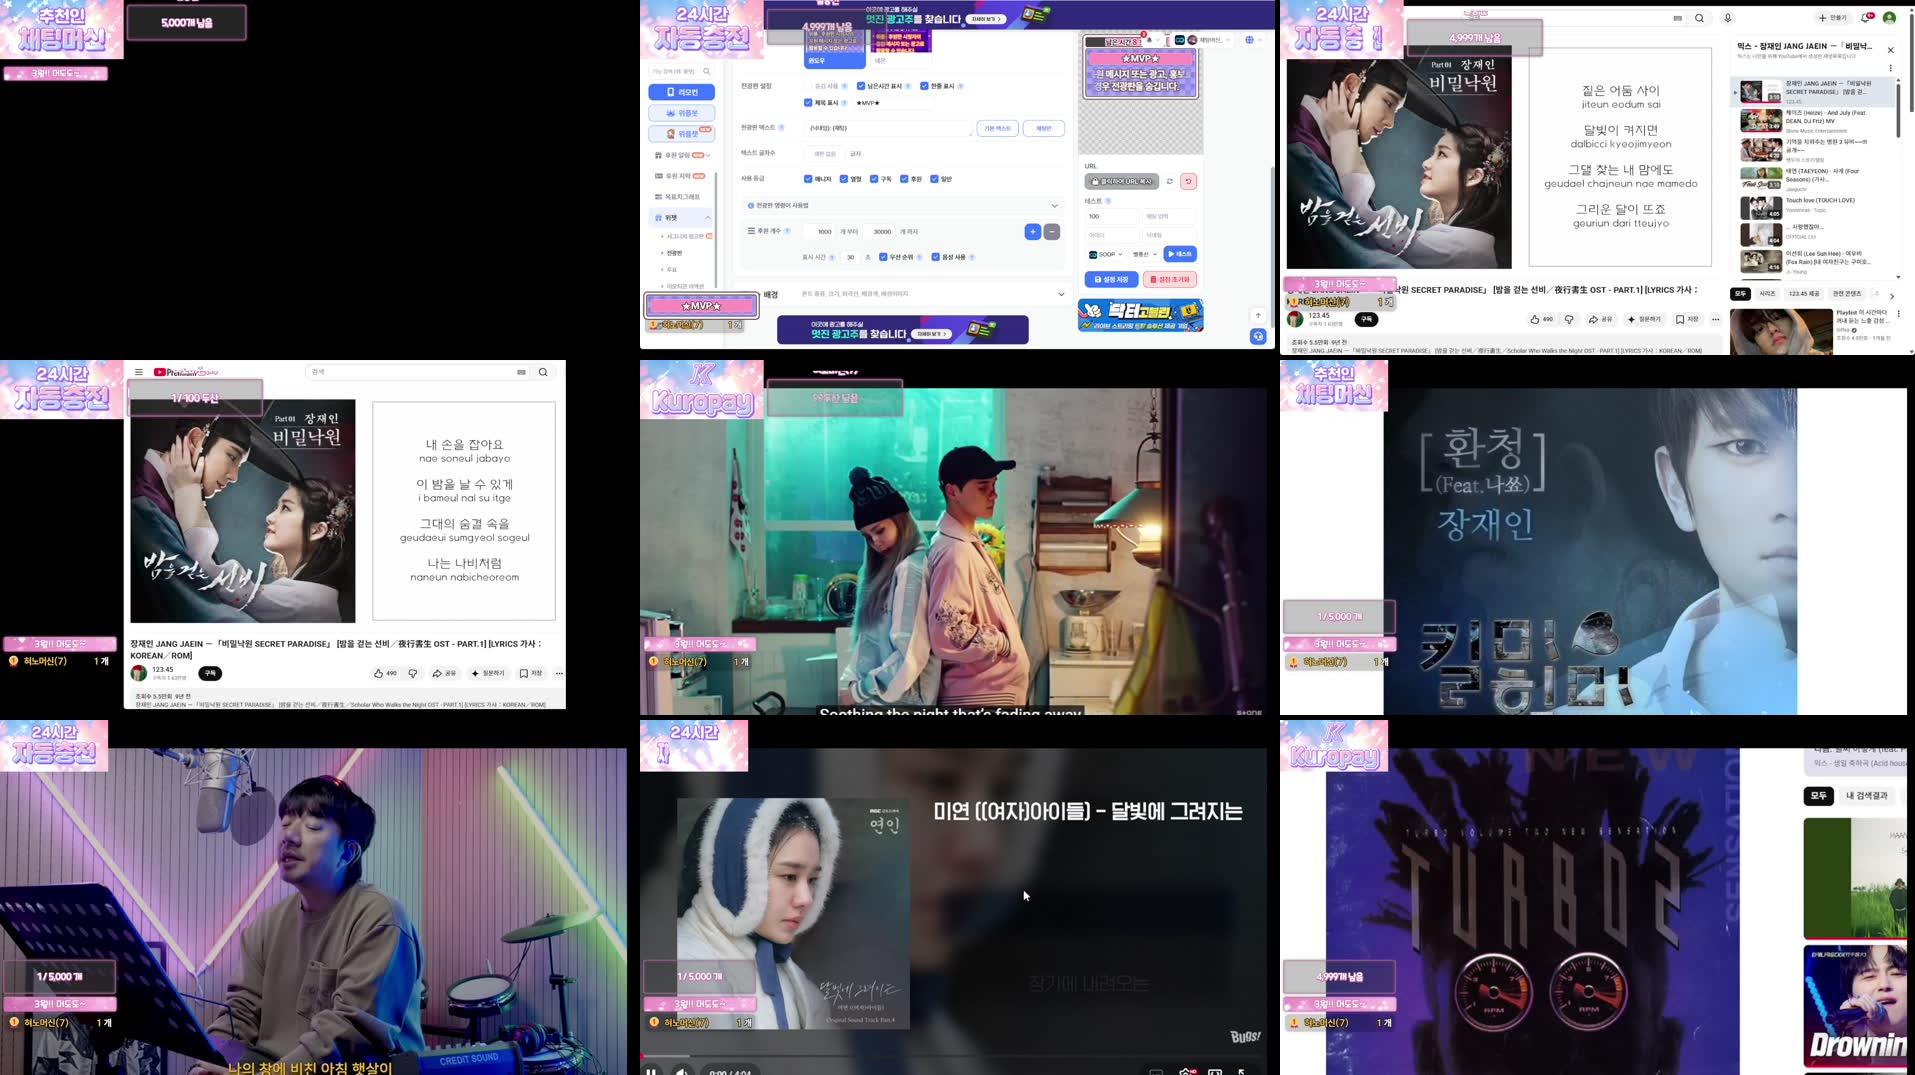Select the 리모컨 sidebar menu item

tap(681, 92)
